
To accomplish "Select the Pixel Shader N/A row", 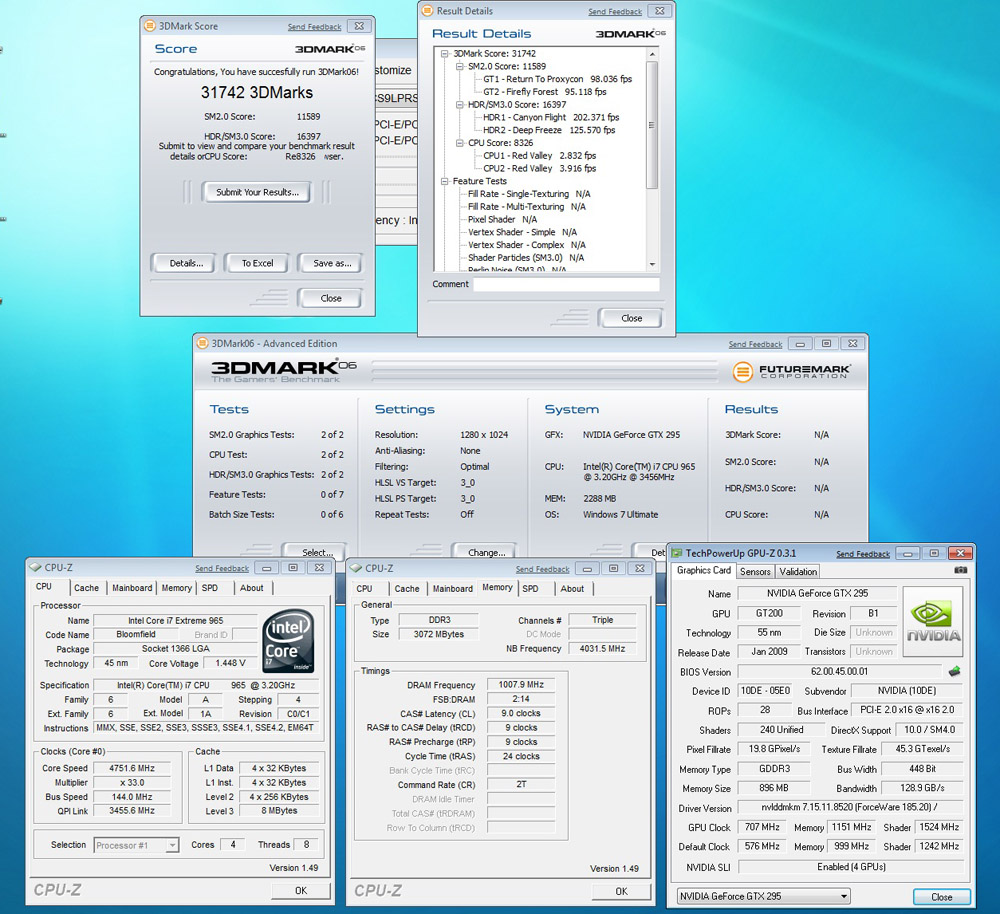I will (502, 219).
